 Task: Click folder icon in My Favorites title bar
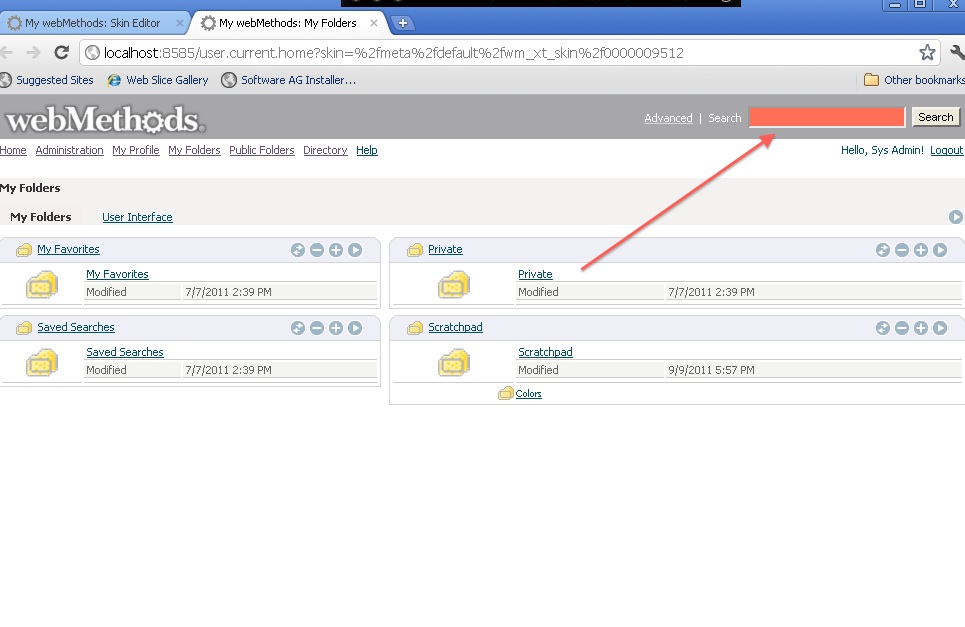coord(24,250)
